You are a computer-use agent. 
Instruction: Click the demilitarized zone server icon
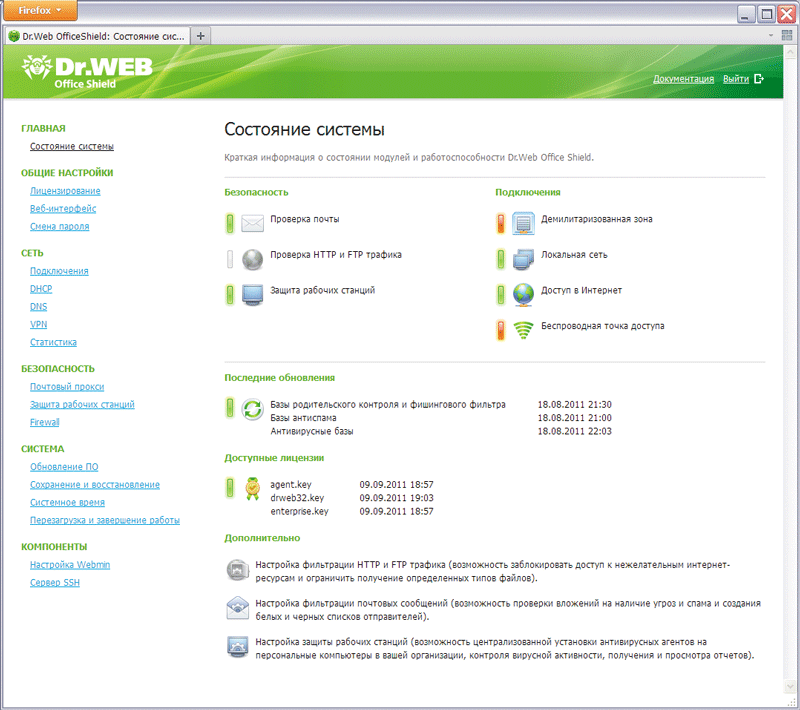(523, 223)
